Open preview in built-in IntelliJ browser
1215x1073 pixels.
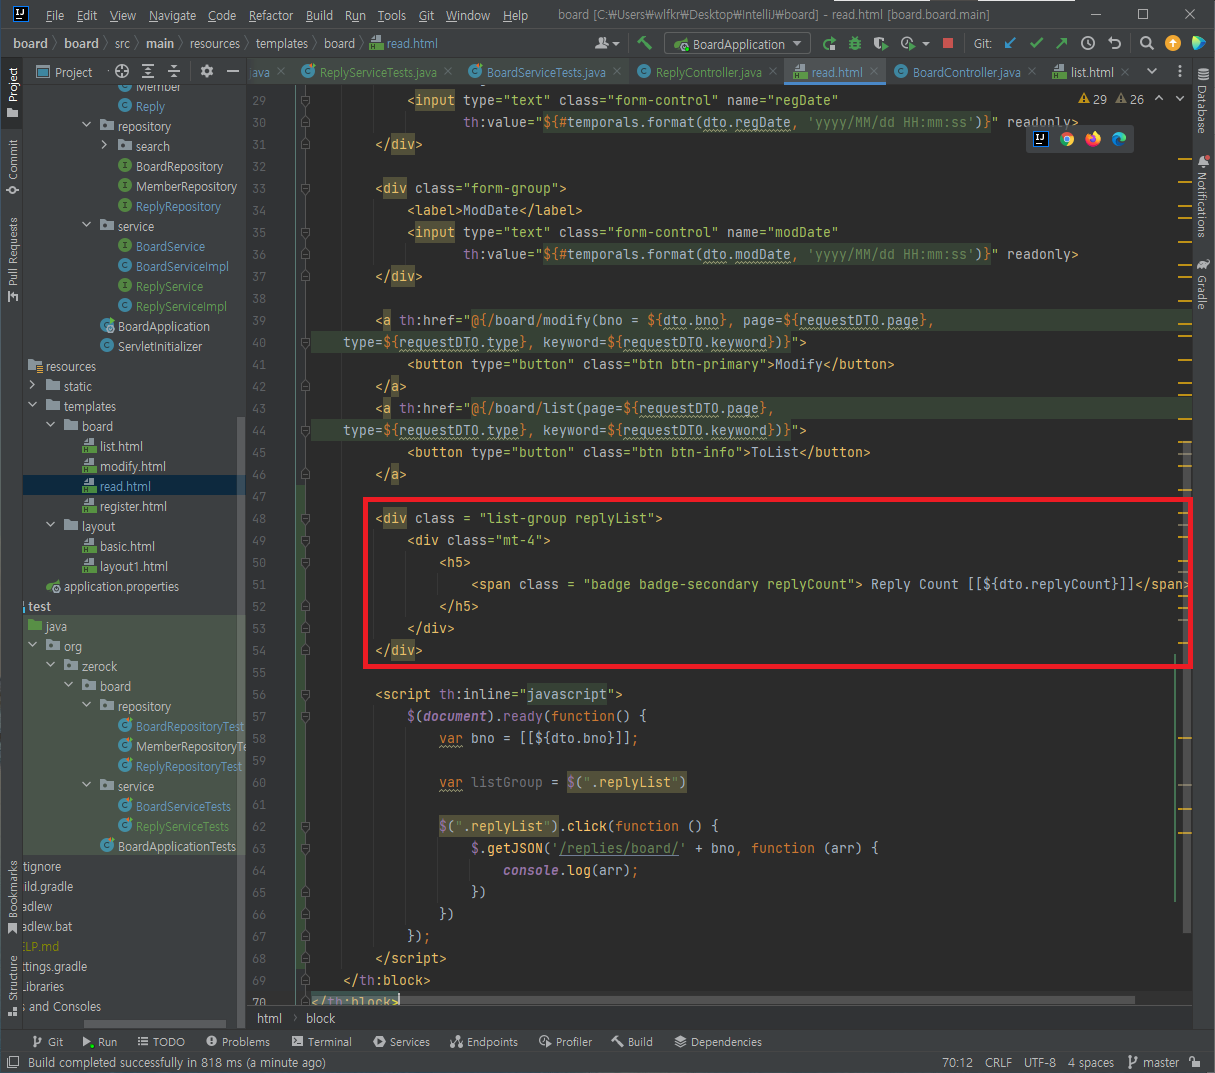tap(1041, 139)
